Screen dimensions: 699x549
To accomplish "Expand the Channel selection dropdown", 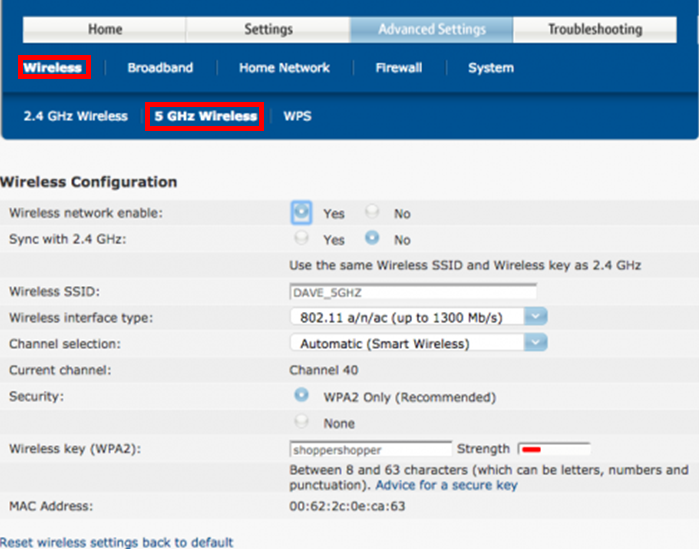I will point(537,343).
